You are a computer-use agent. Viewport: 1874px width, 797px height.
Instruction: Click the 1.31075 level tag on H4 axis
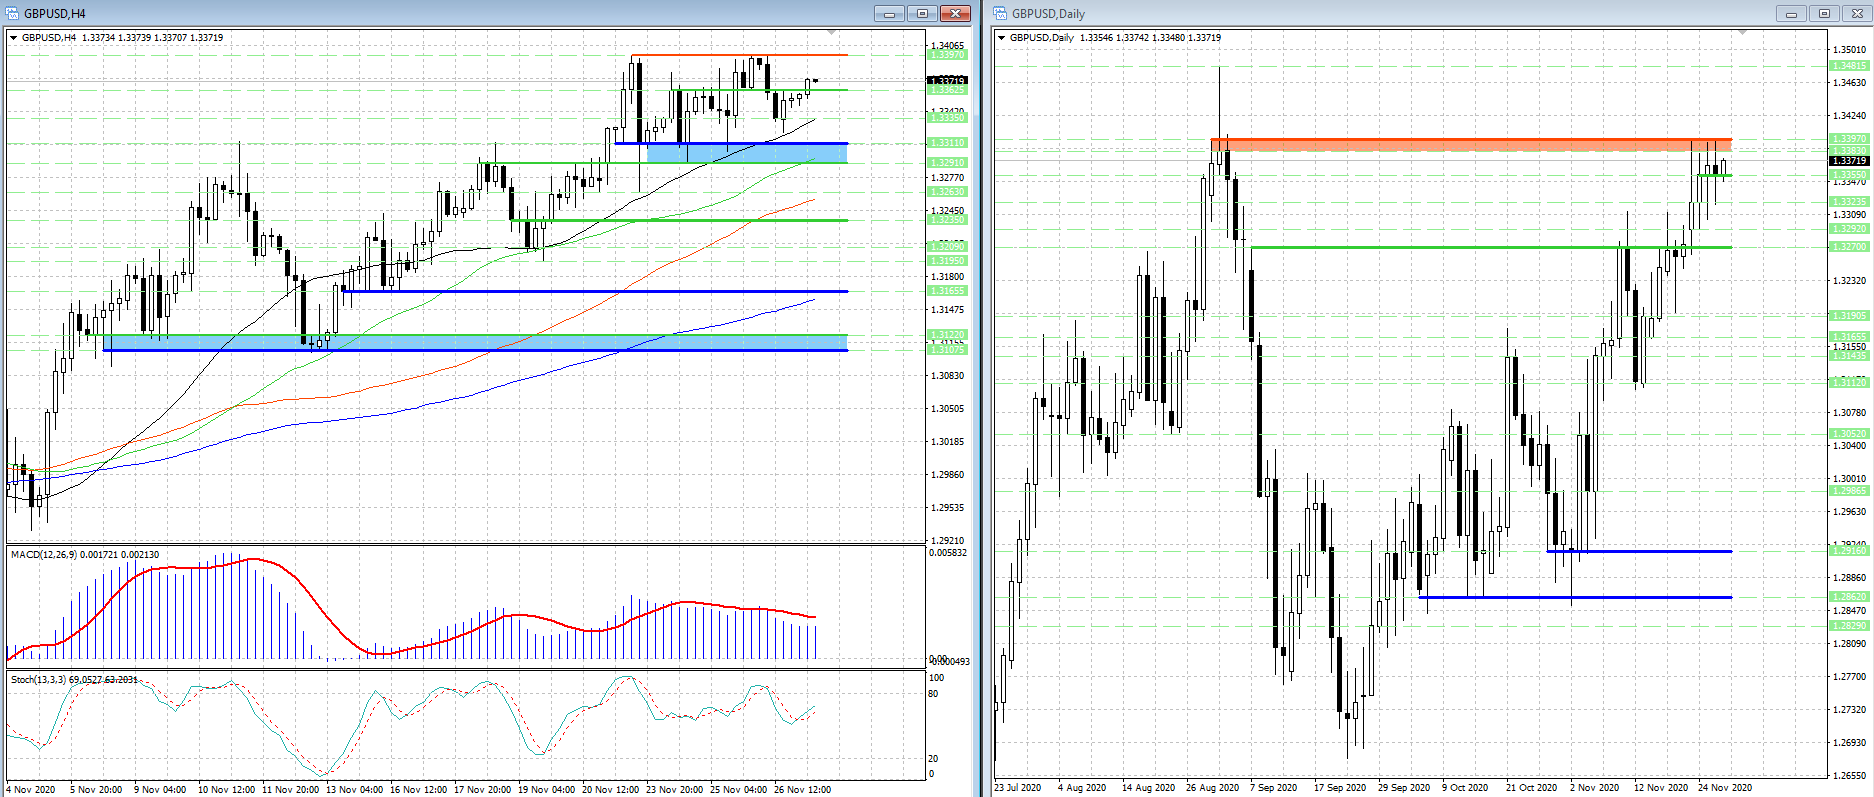(x=947, y=350)
